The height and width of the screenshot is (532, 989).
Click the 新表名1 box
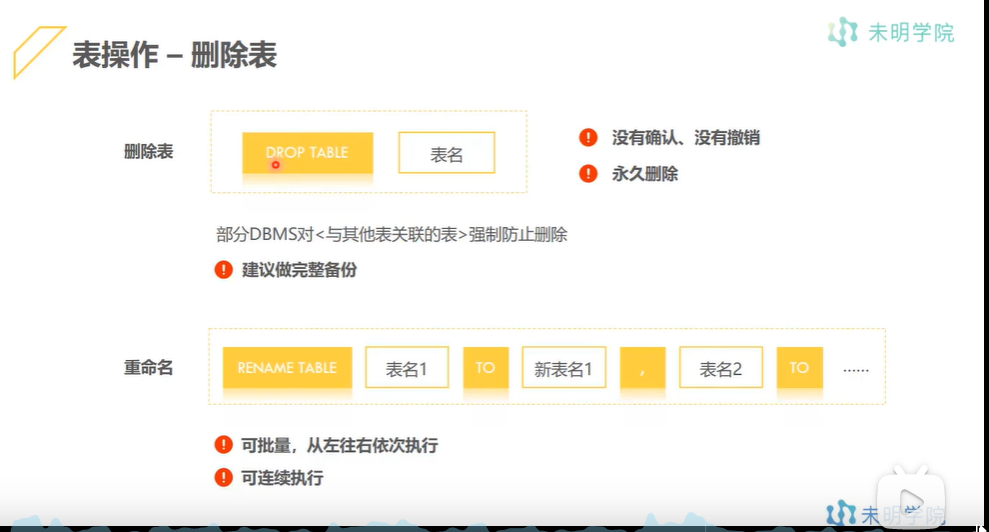[564, 367]
